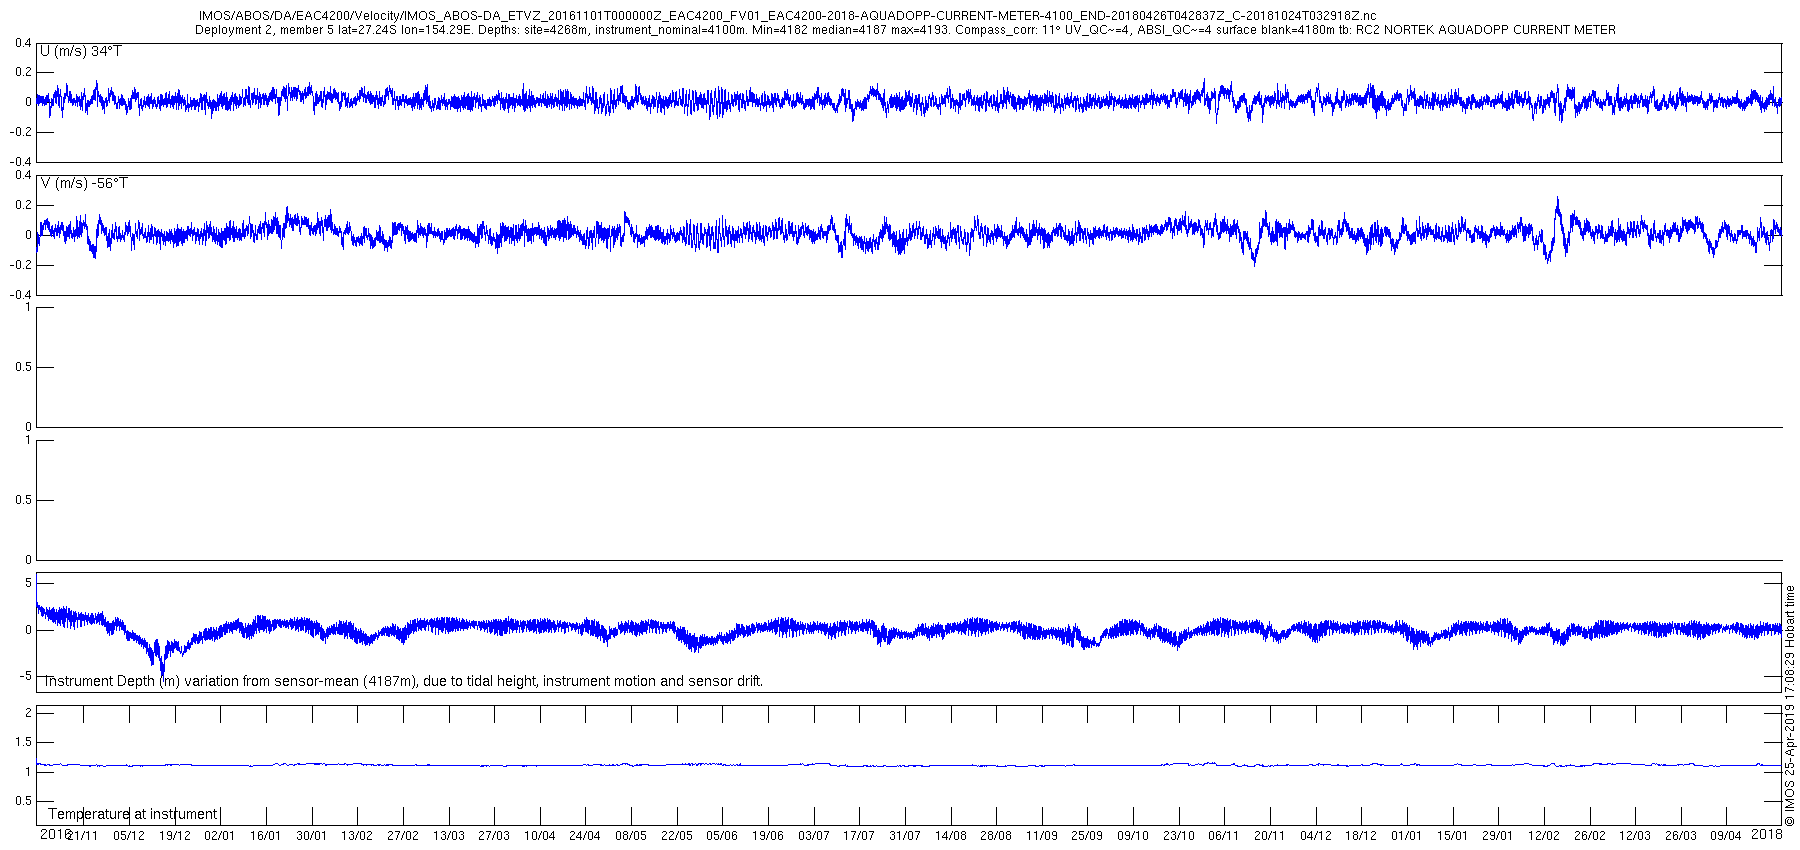
Task: Click the '-0.4' bottom tick of V panel
Action: [21, 295]
